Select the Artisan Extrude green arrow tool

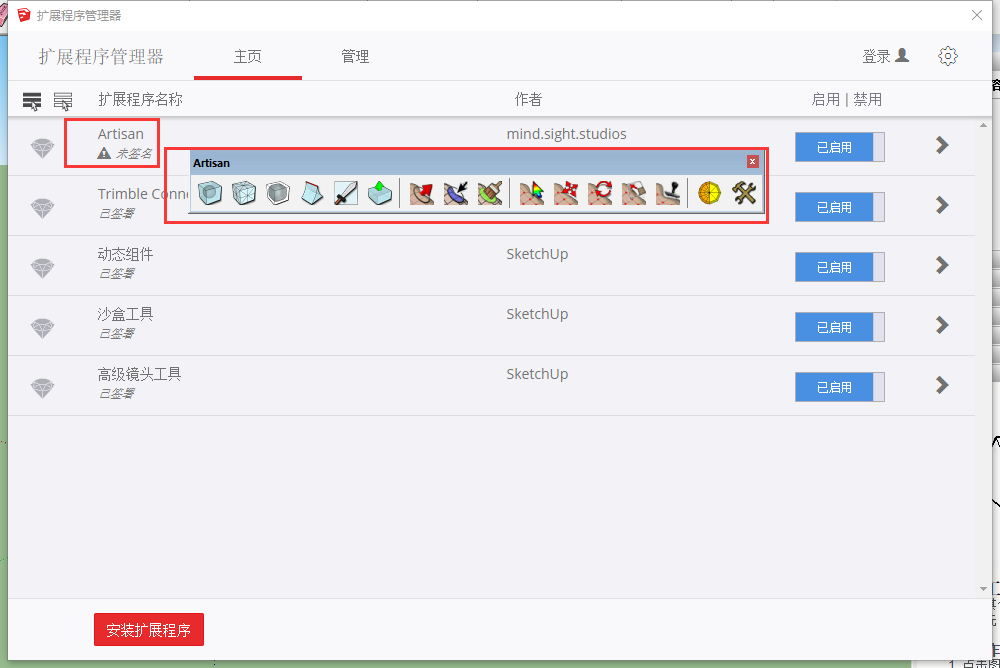click(380, 193)
